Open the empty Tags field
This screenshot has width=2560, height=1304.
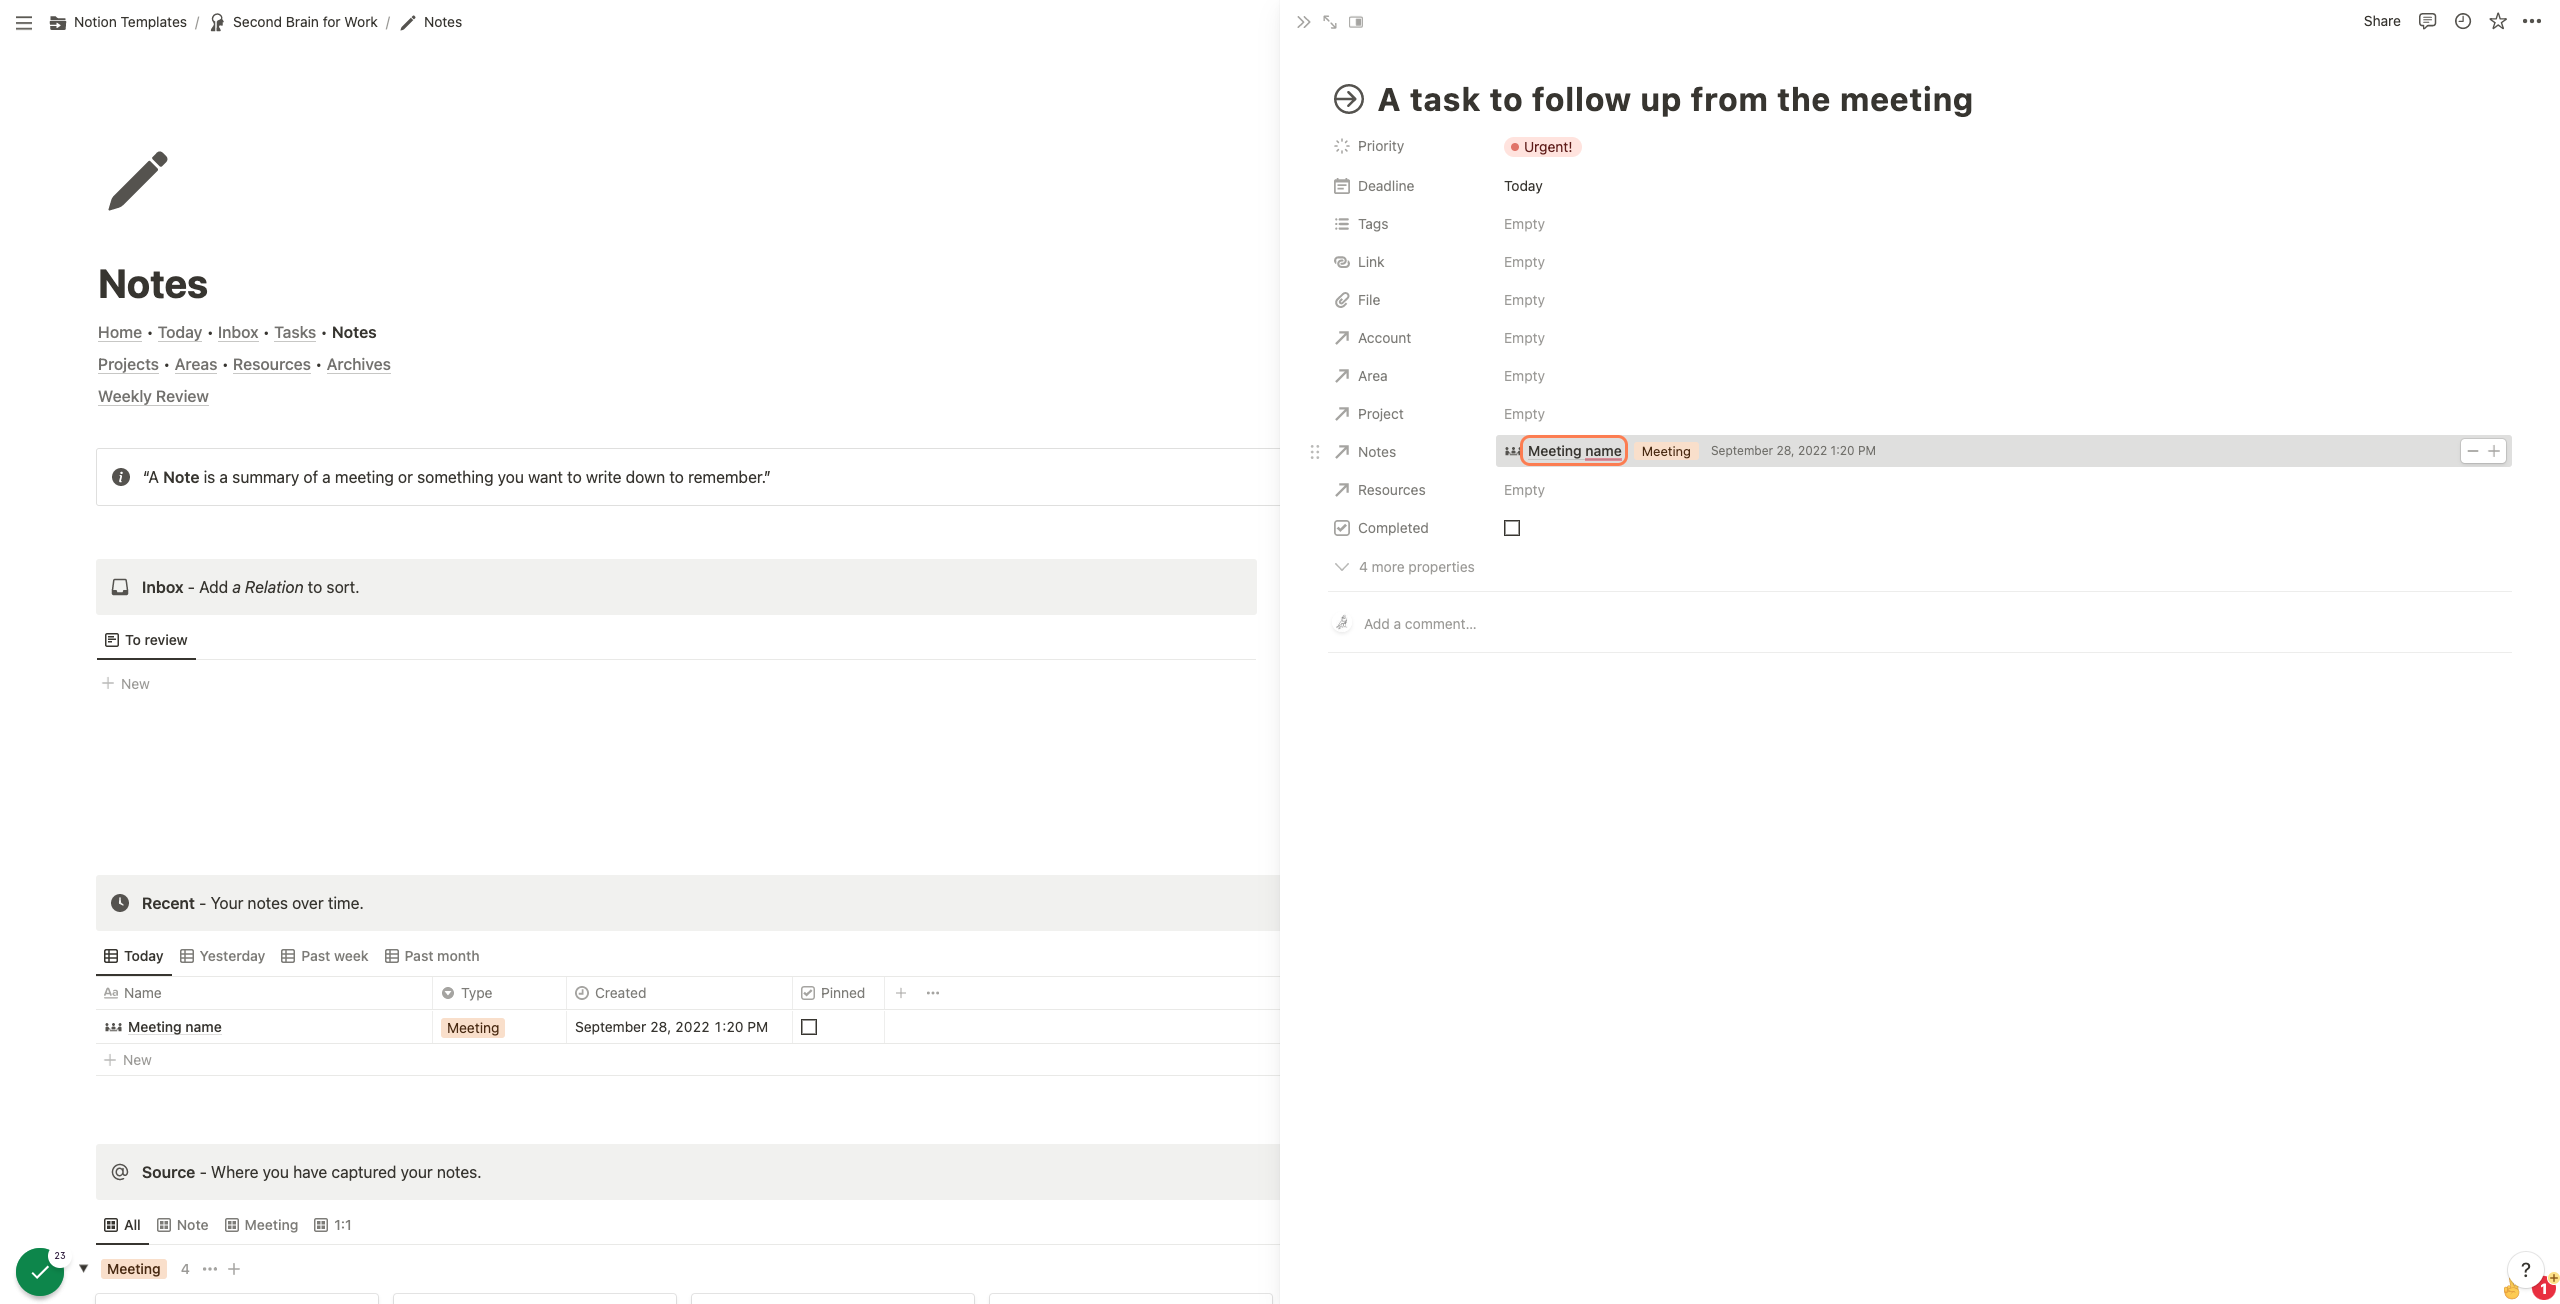pyautogui.click(x=1524, y=224)
